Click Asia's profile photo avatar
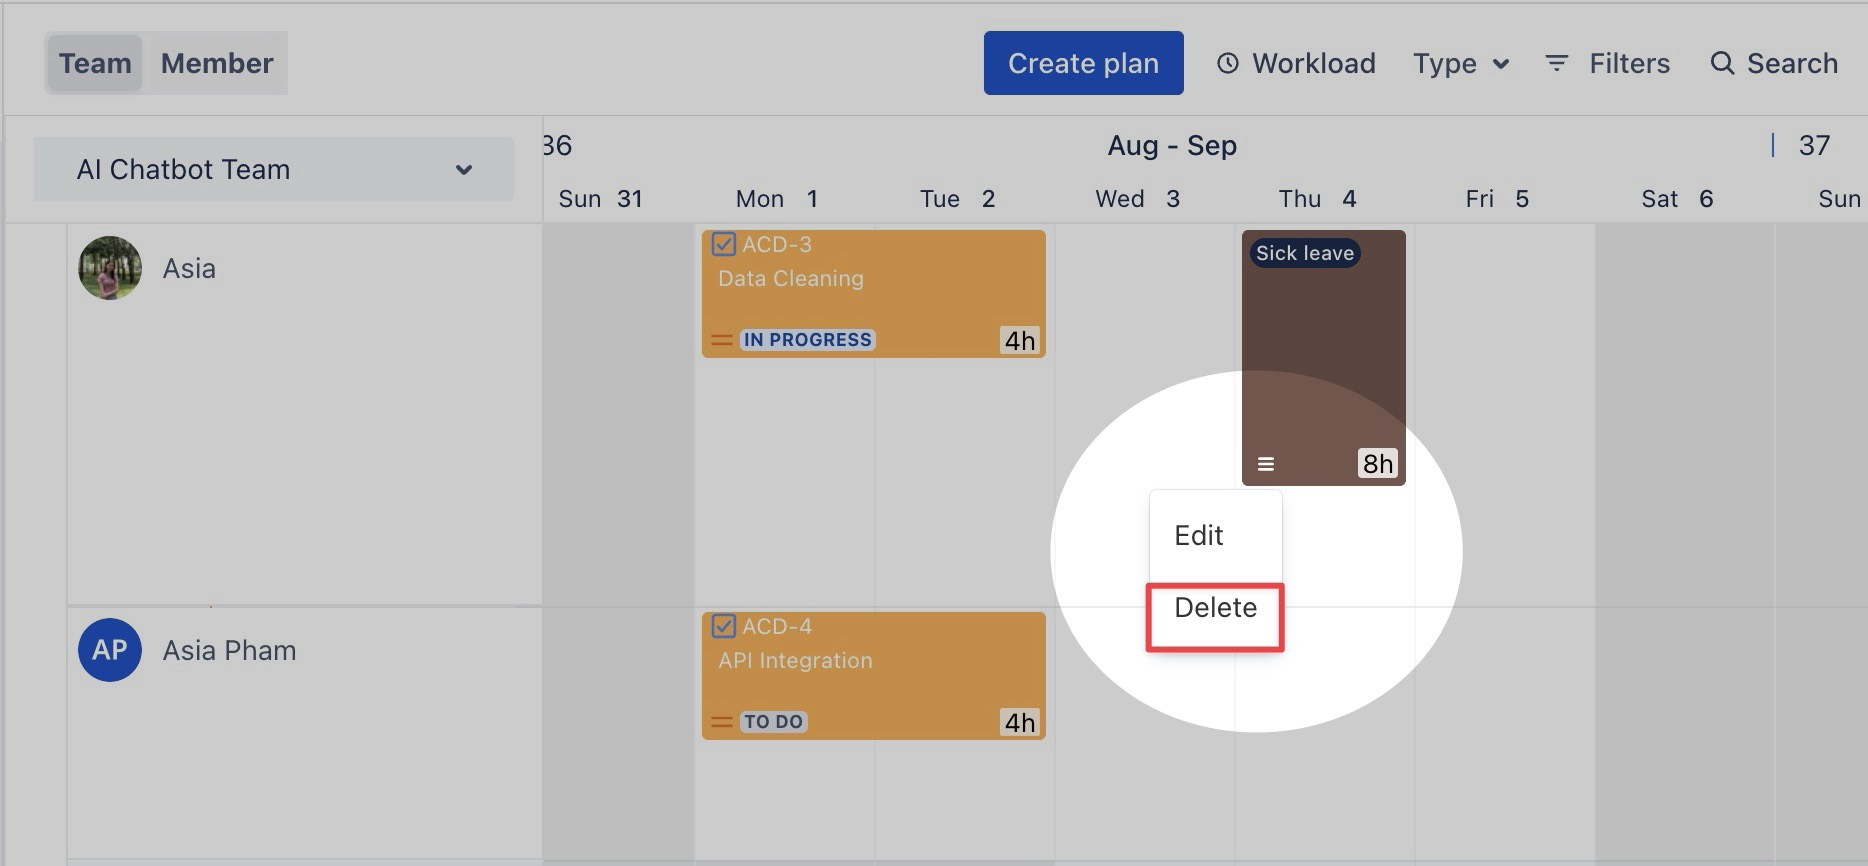The width and height of the screenshot is (1868, 866). [x=110, y=268]
